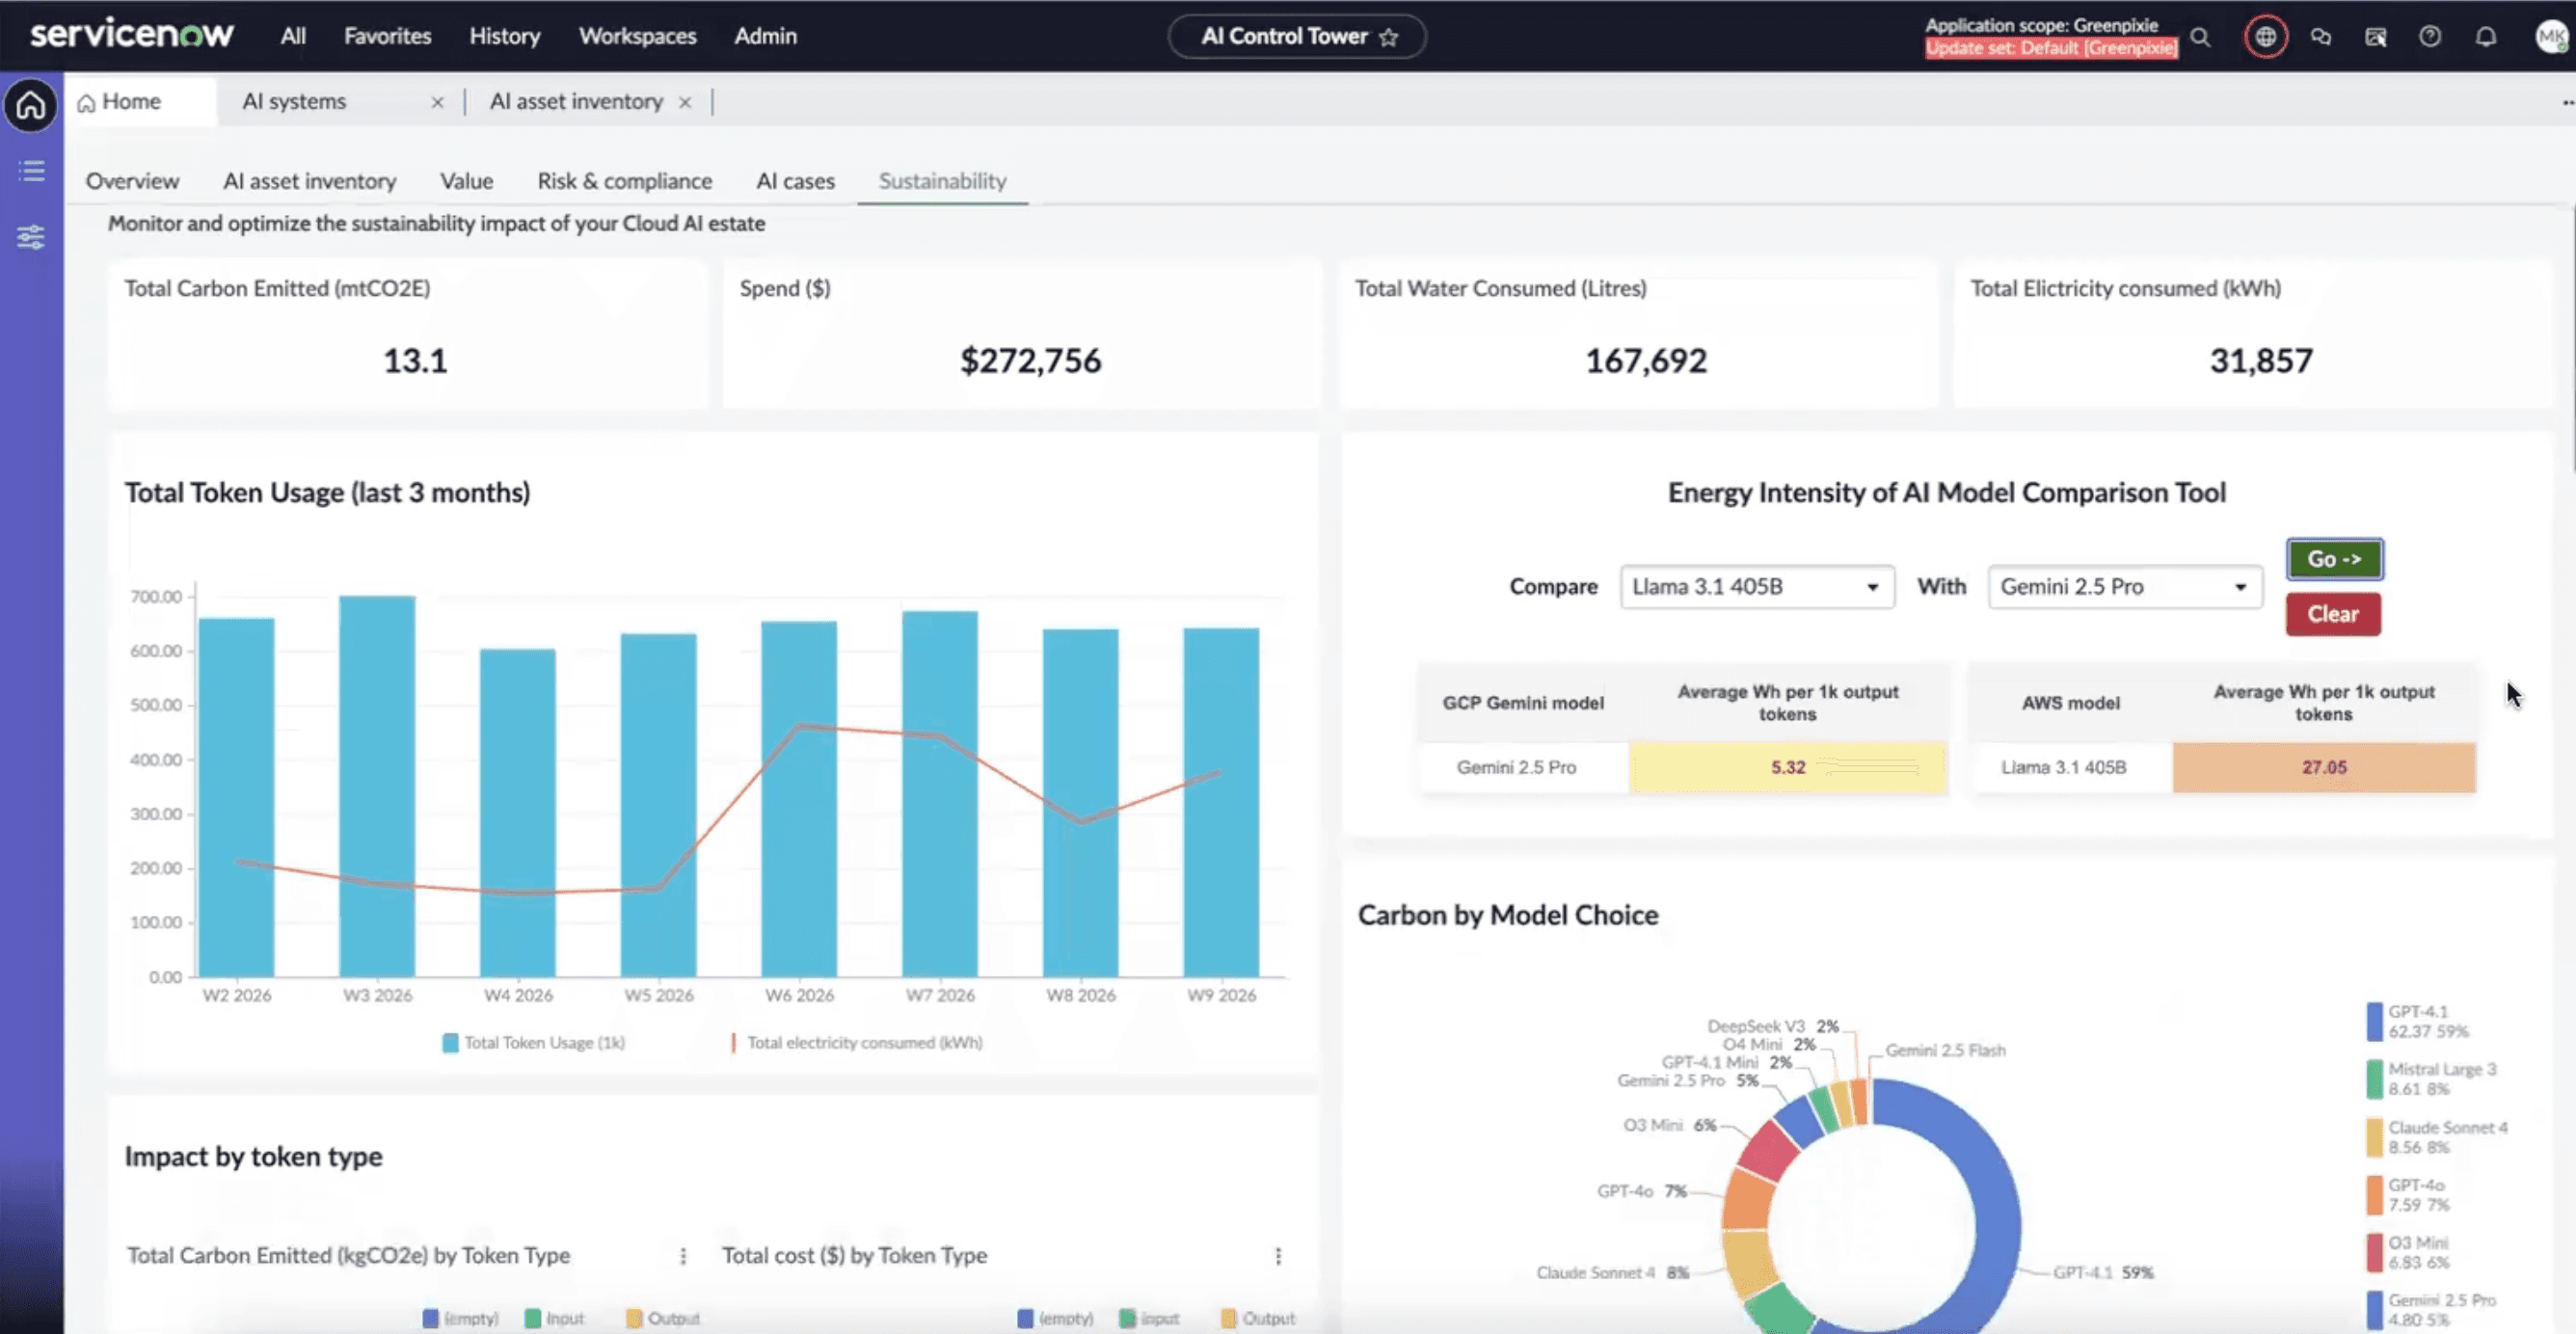Image resolution: width=2576 pixels, height=1334 pixels.
Task: Select the AI asset inventory sub-tab
Action: pyautogui.click(x=309, y=181)
